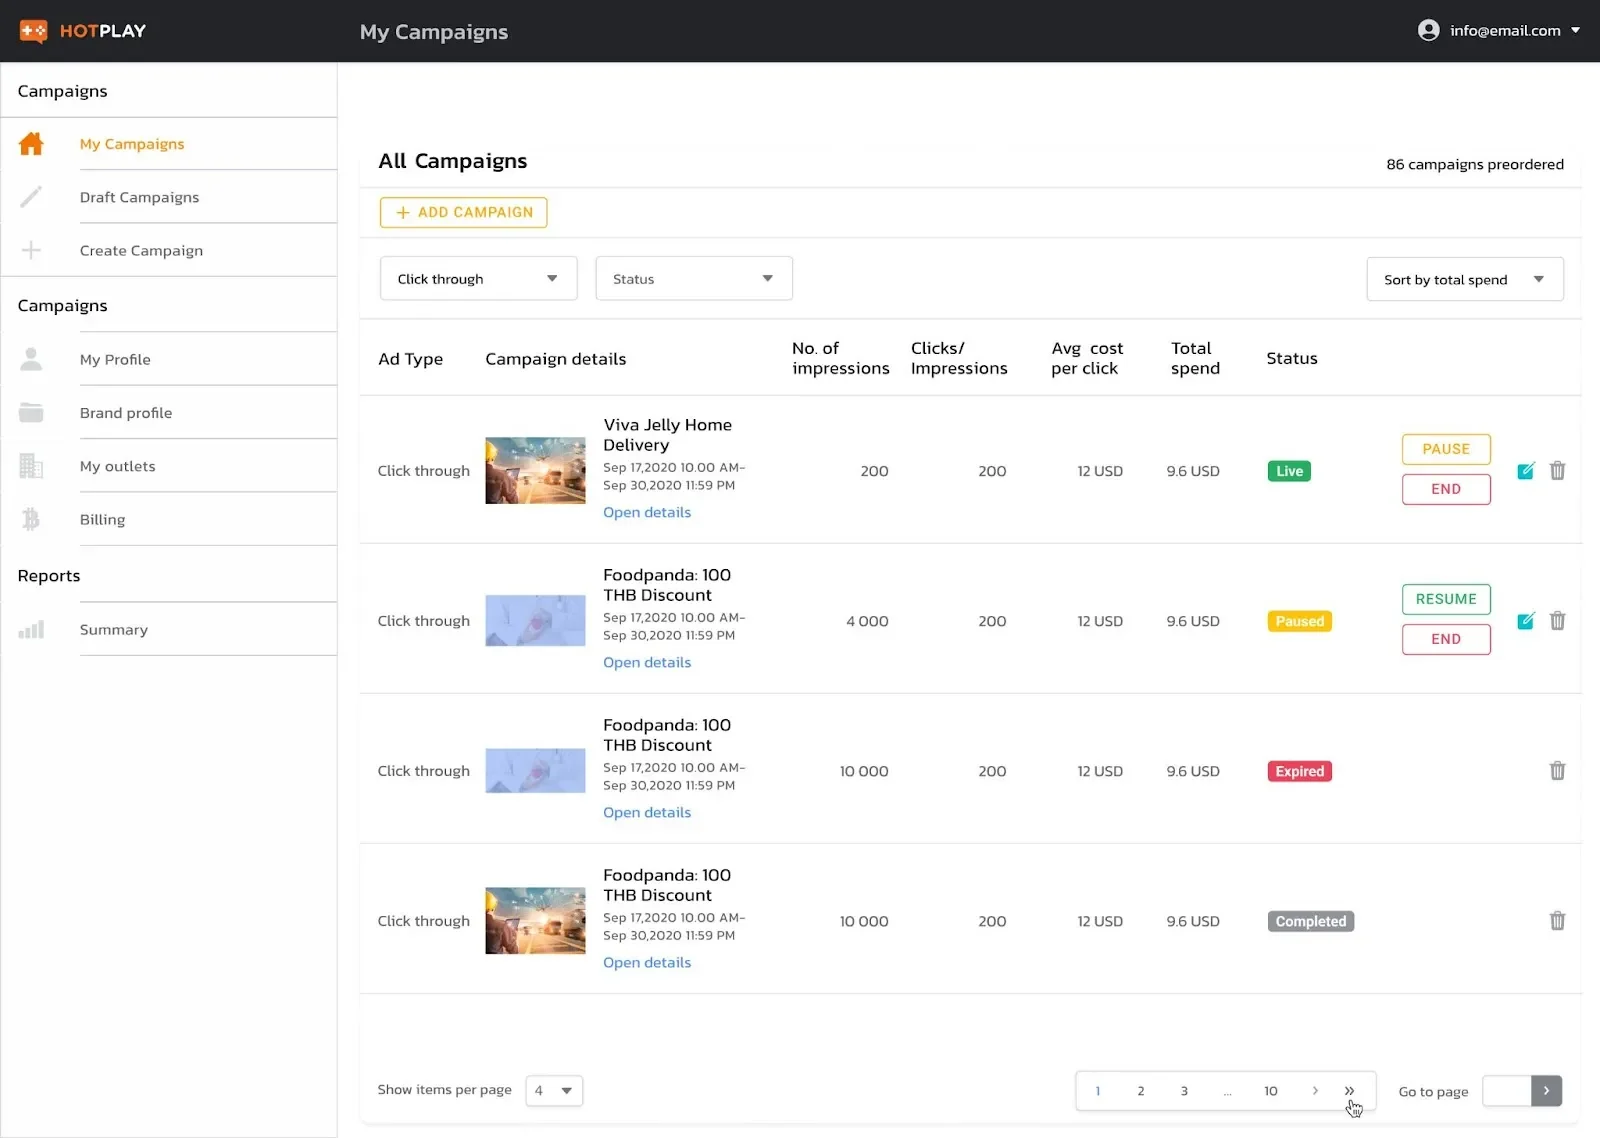Image resolution: width=1600 pixels, height=1138 pixels.
Task: Open details for the Expired Foodpanda campaign
Action: 647,812
